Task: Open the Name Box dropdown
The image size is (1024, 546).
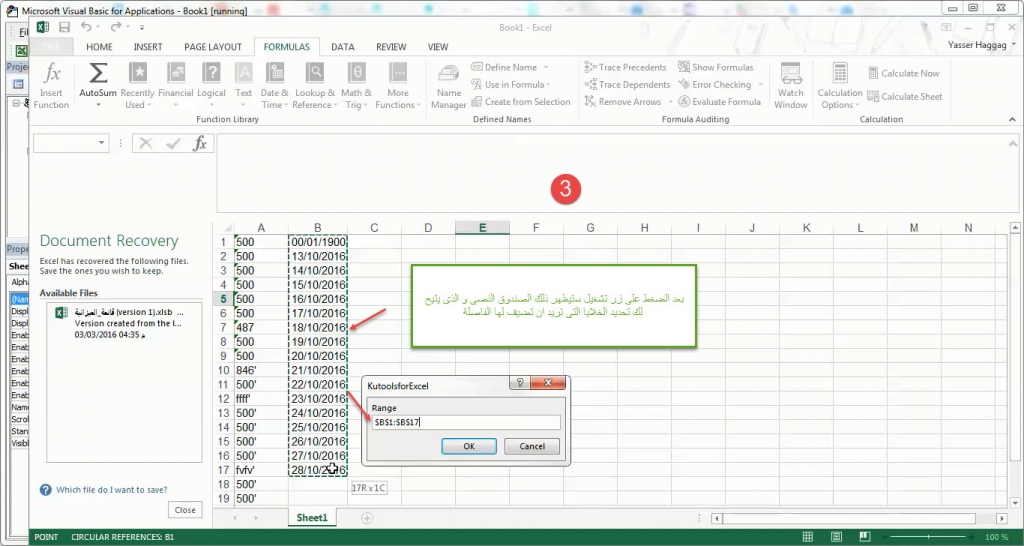Action: (x=102, y=143)
